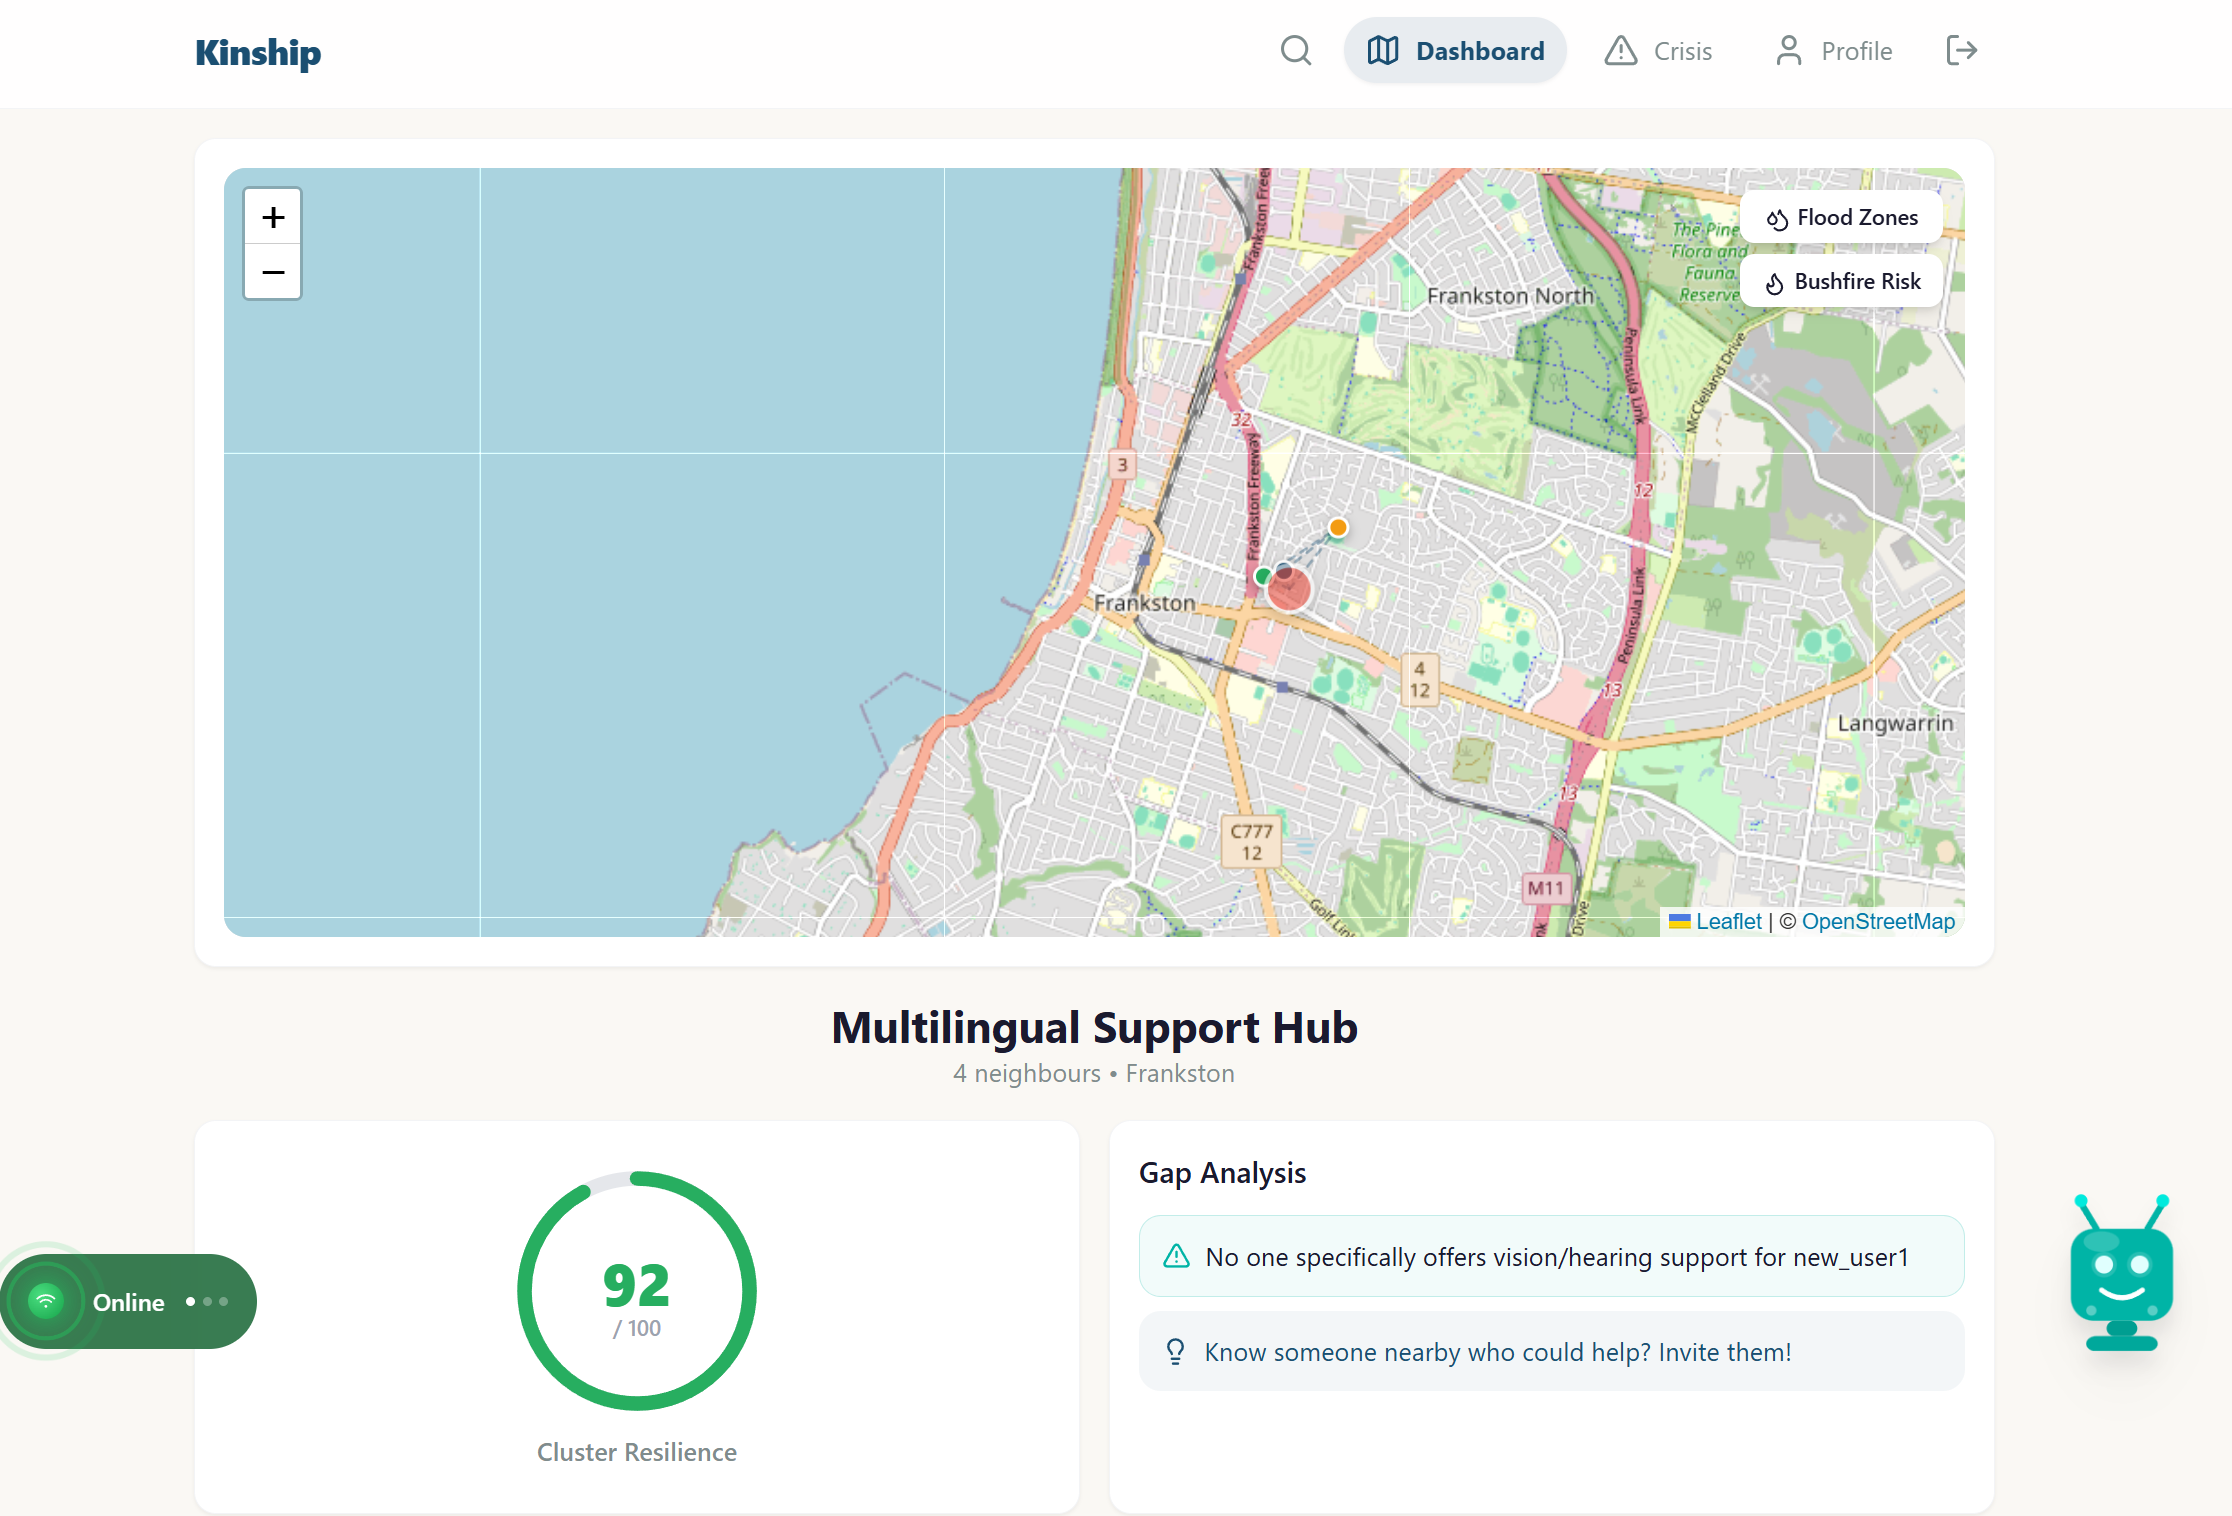Screen dimensions: 2232x1516
Task: Expand the three dots on Online pill
Action: [207, 1302]
